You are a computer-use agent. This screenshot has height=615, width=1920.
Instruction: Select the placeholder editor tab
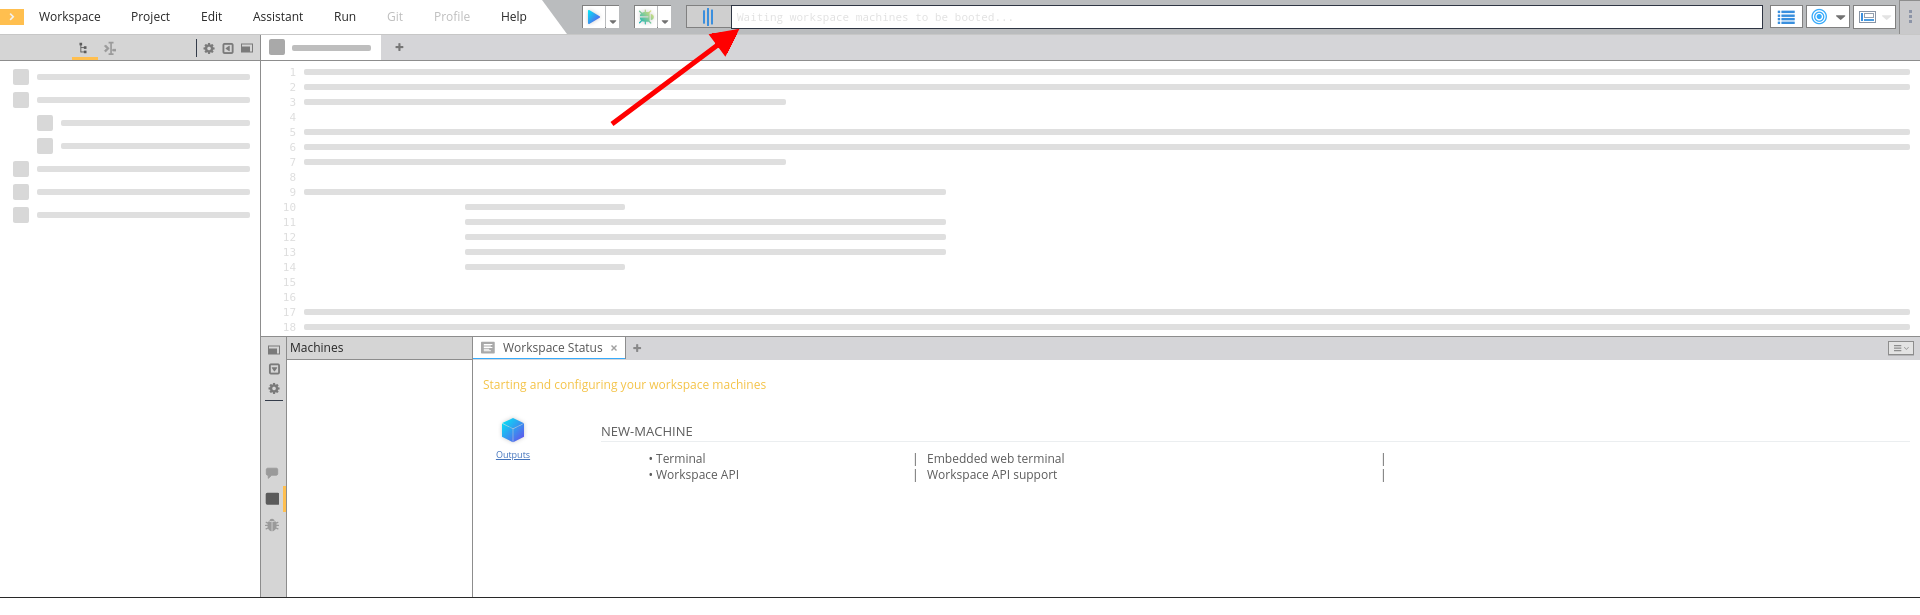pos(321,47)
